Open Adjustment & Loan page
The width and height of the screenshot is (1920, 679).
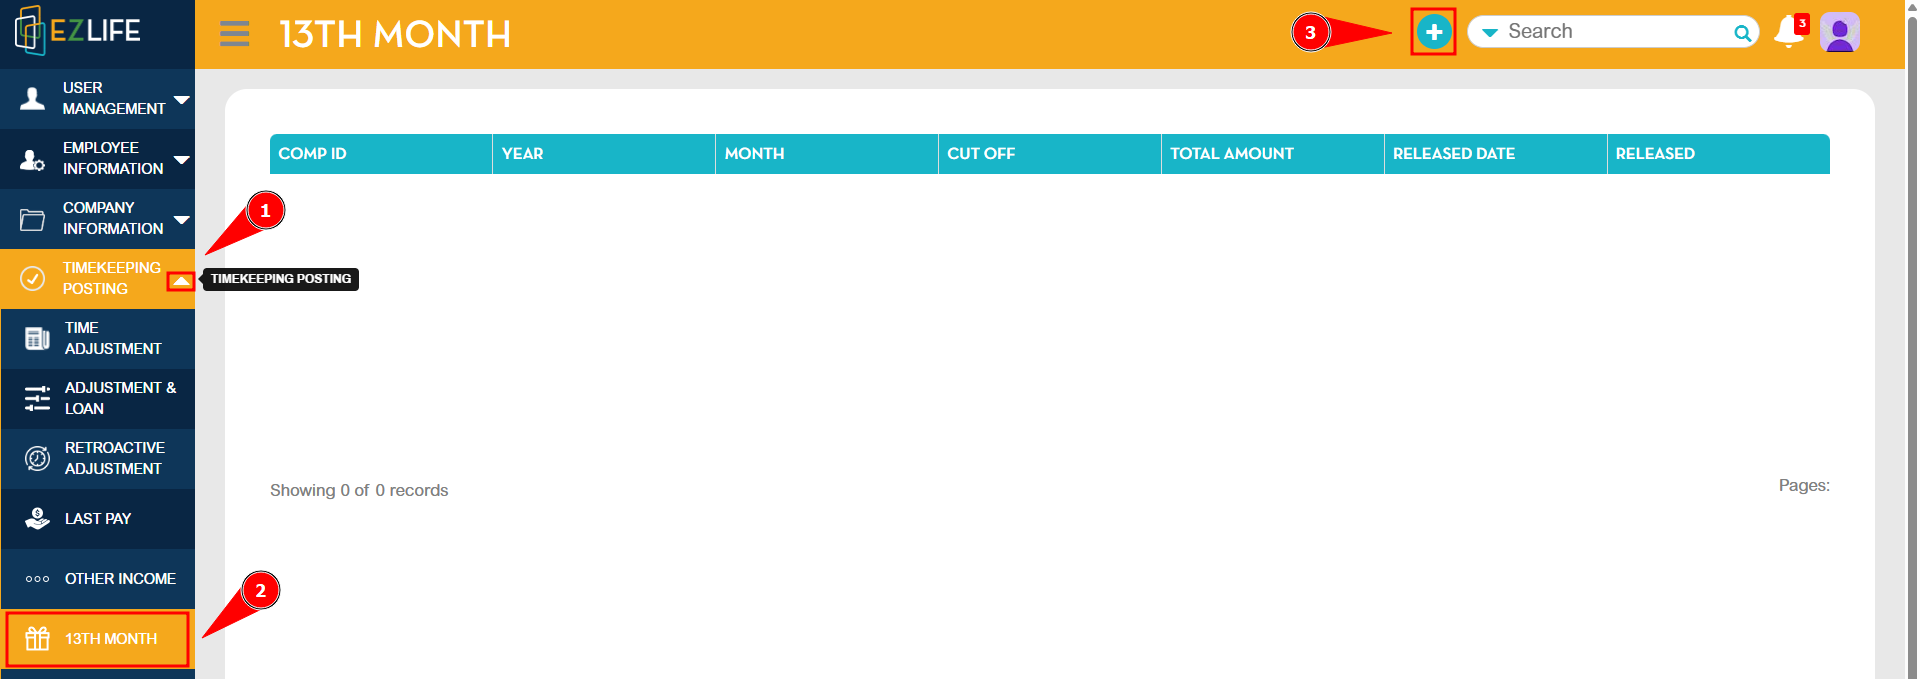98,398
